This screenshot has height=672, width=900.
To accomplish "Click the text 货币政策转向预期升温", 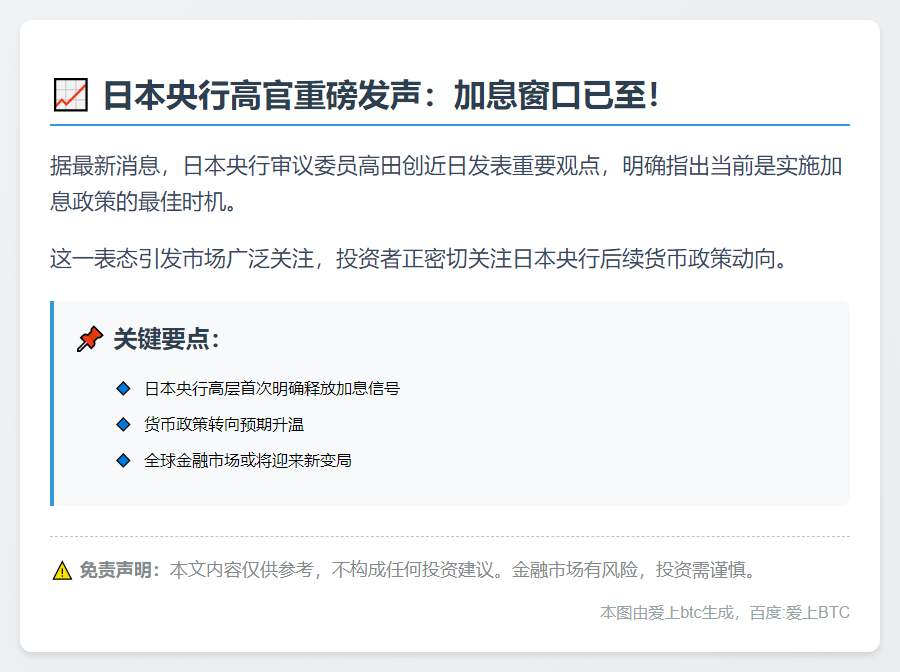I will pos(224,425).
